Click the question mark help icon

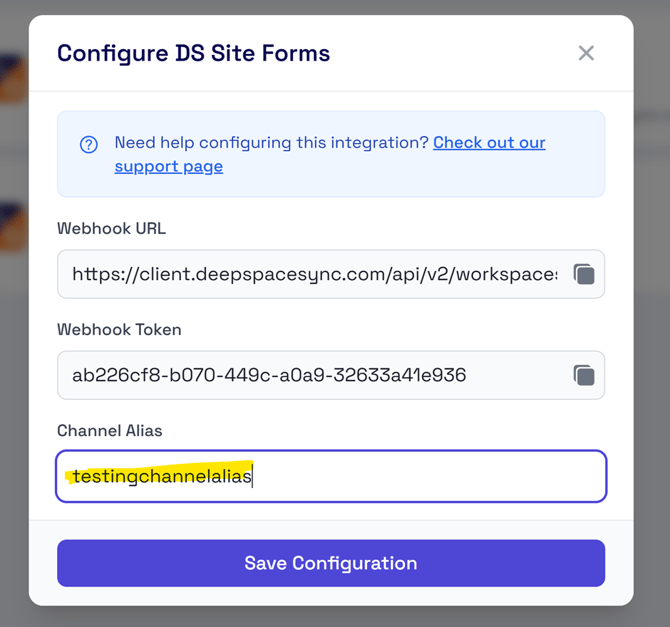point(89,144)
